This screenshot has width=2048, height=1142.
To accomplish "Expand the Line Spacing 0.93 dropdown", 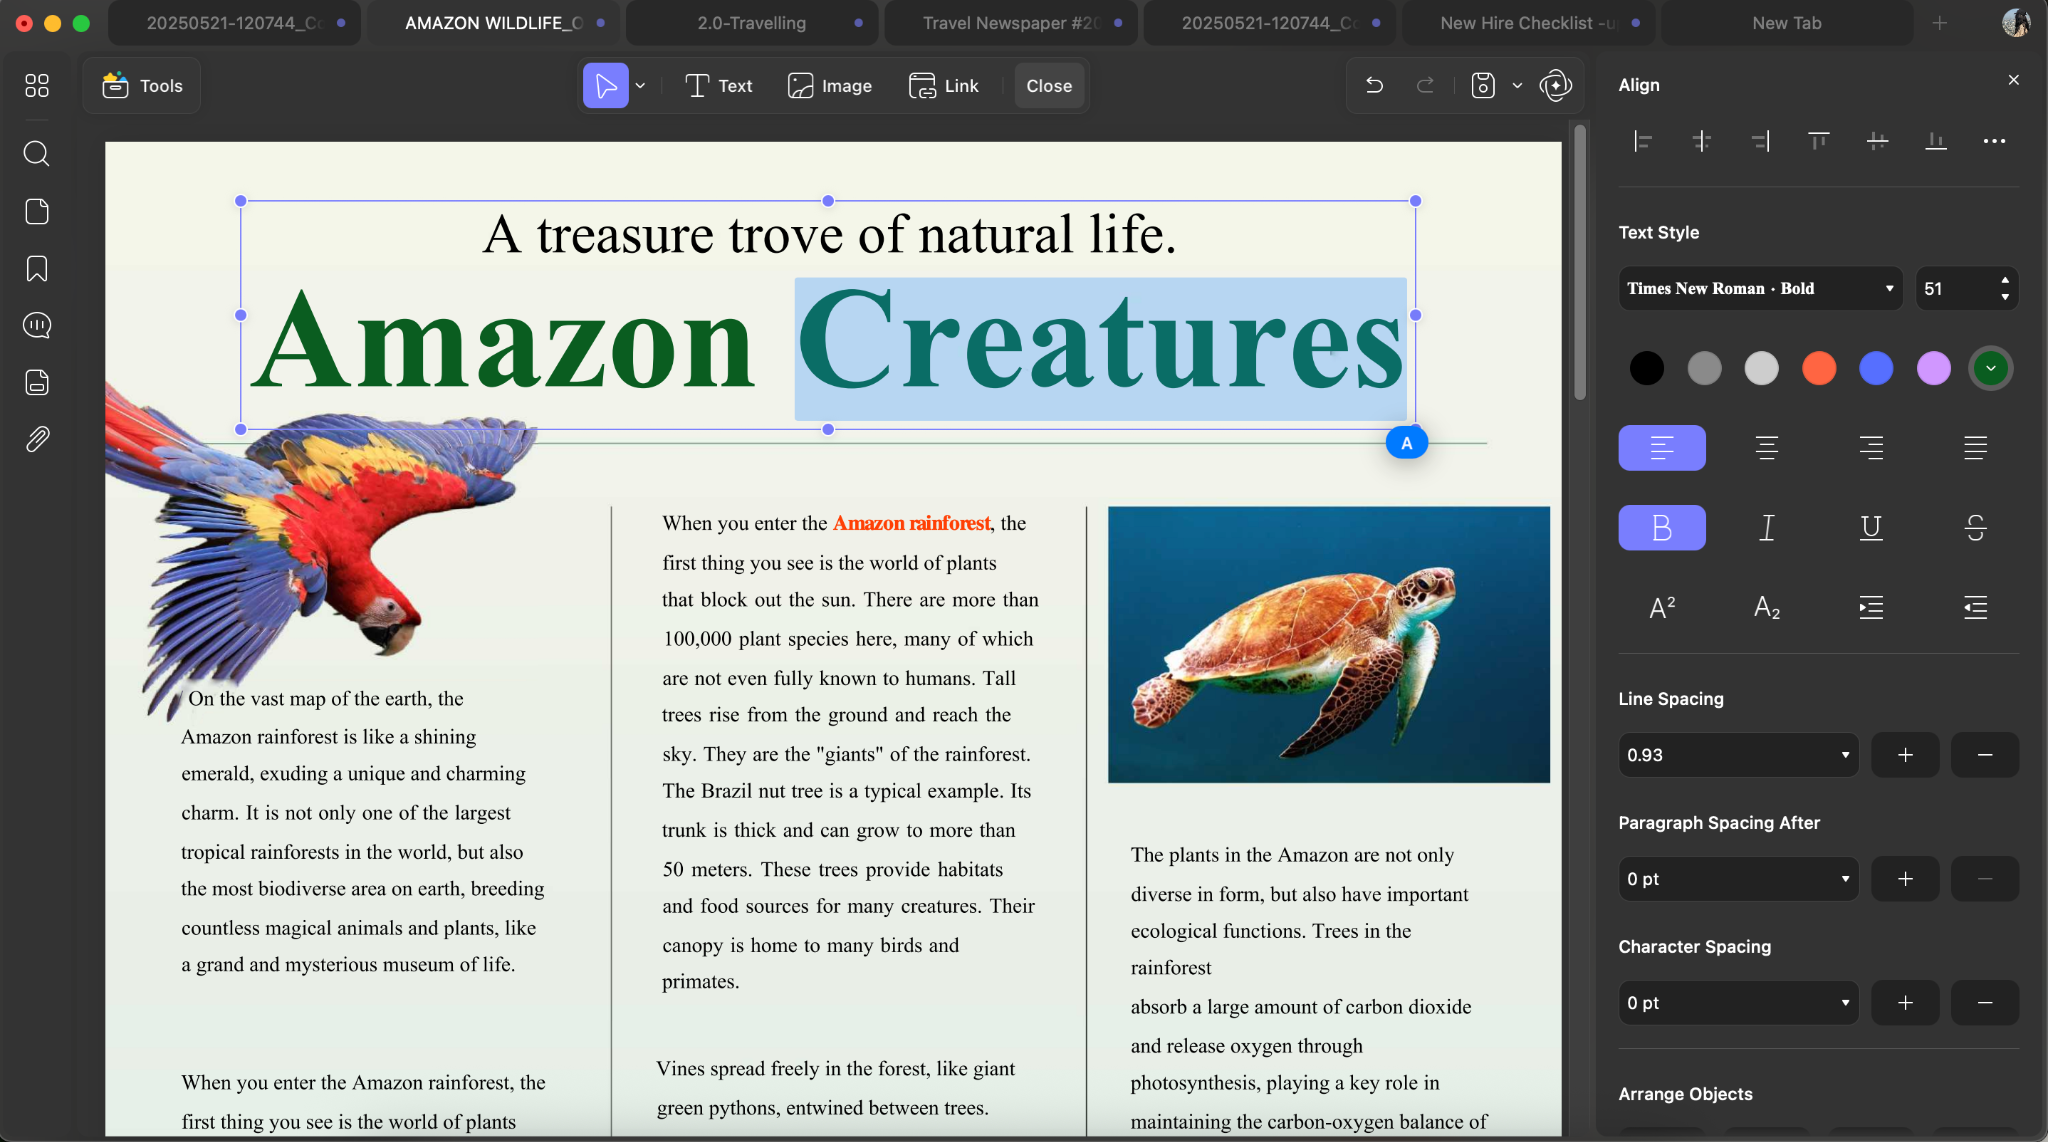I will click(1738, 755).
